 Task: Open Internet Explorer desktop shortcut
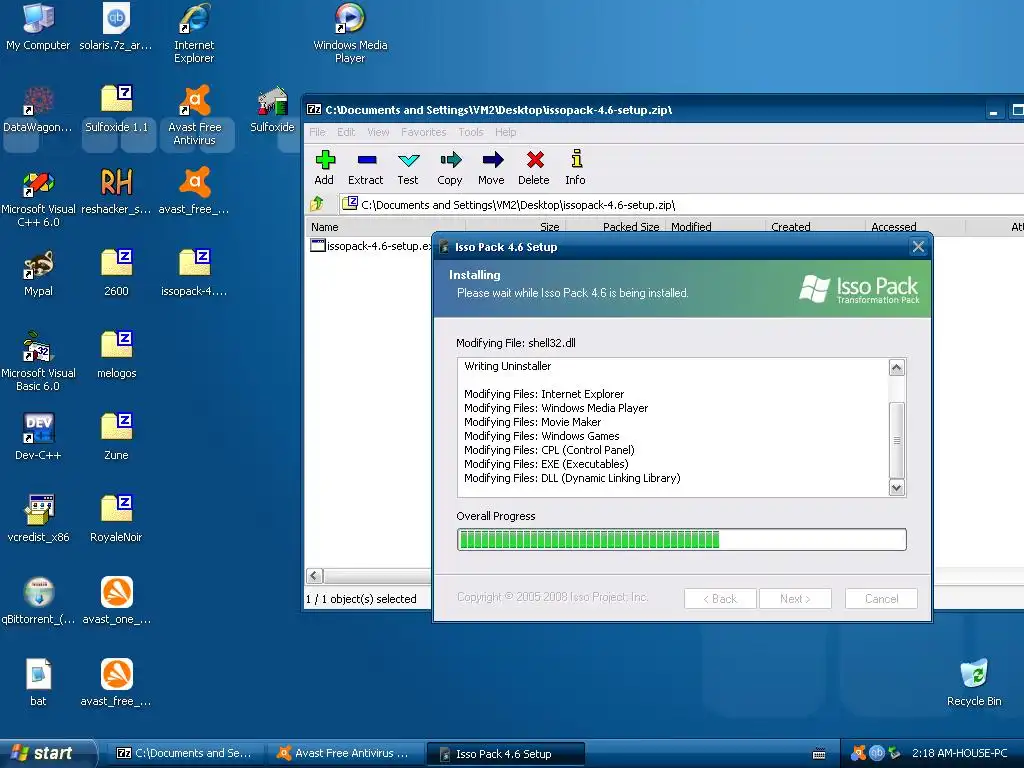[x=194, y=34]
